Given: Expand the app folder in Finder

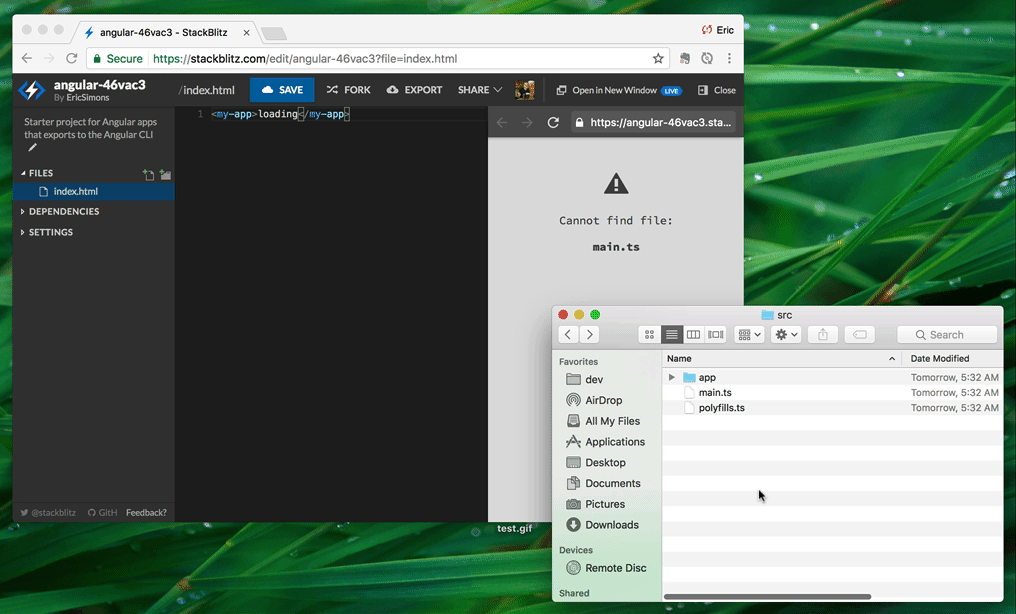Looking at the screenshot, I should tap(671, 377).
